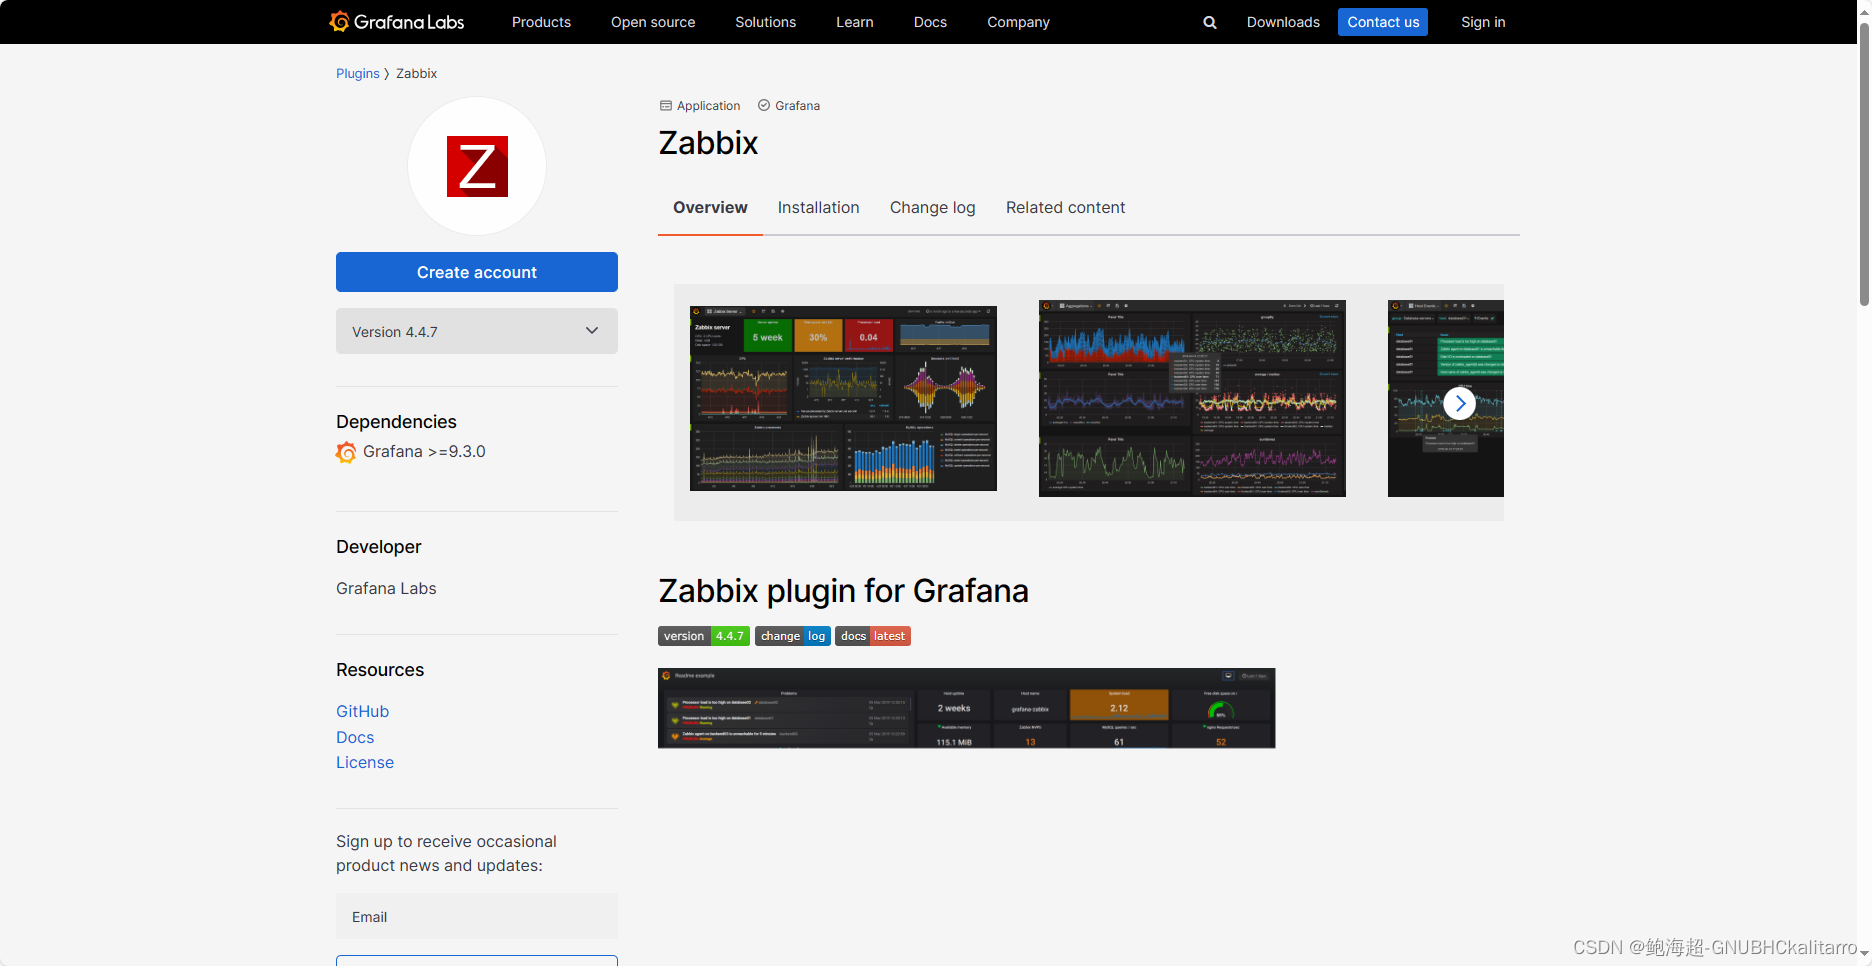The height and width of the screenshot is (966, 1872).
Task: Open the Docs resource link
Action: 355,737
